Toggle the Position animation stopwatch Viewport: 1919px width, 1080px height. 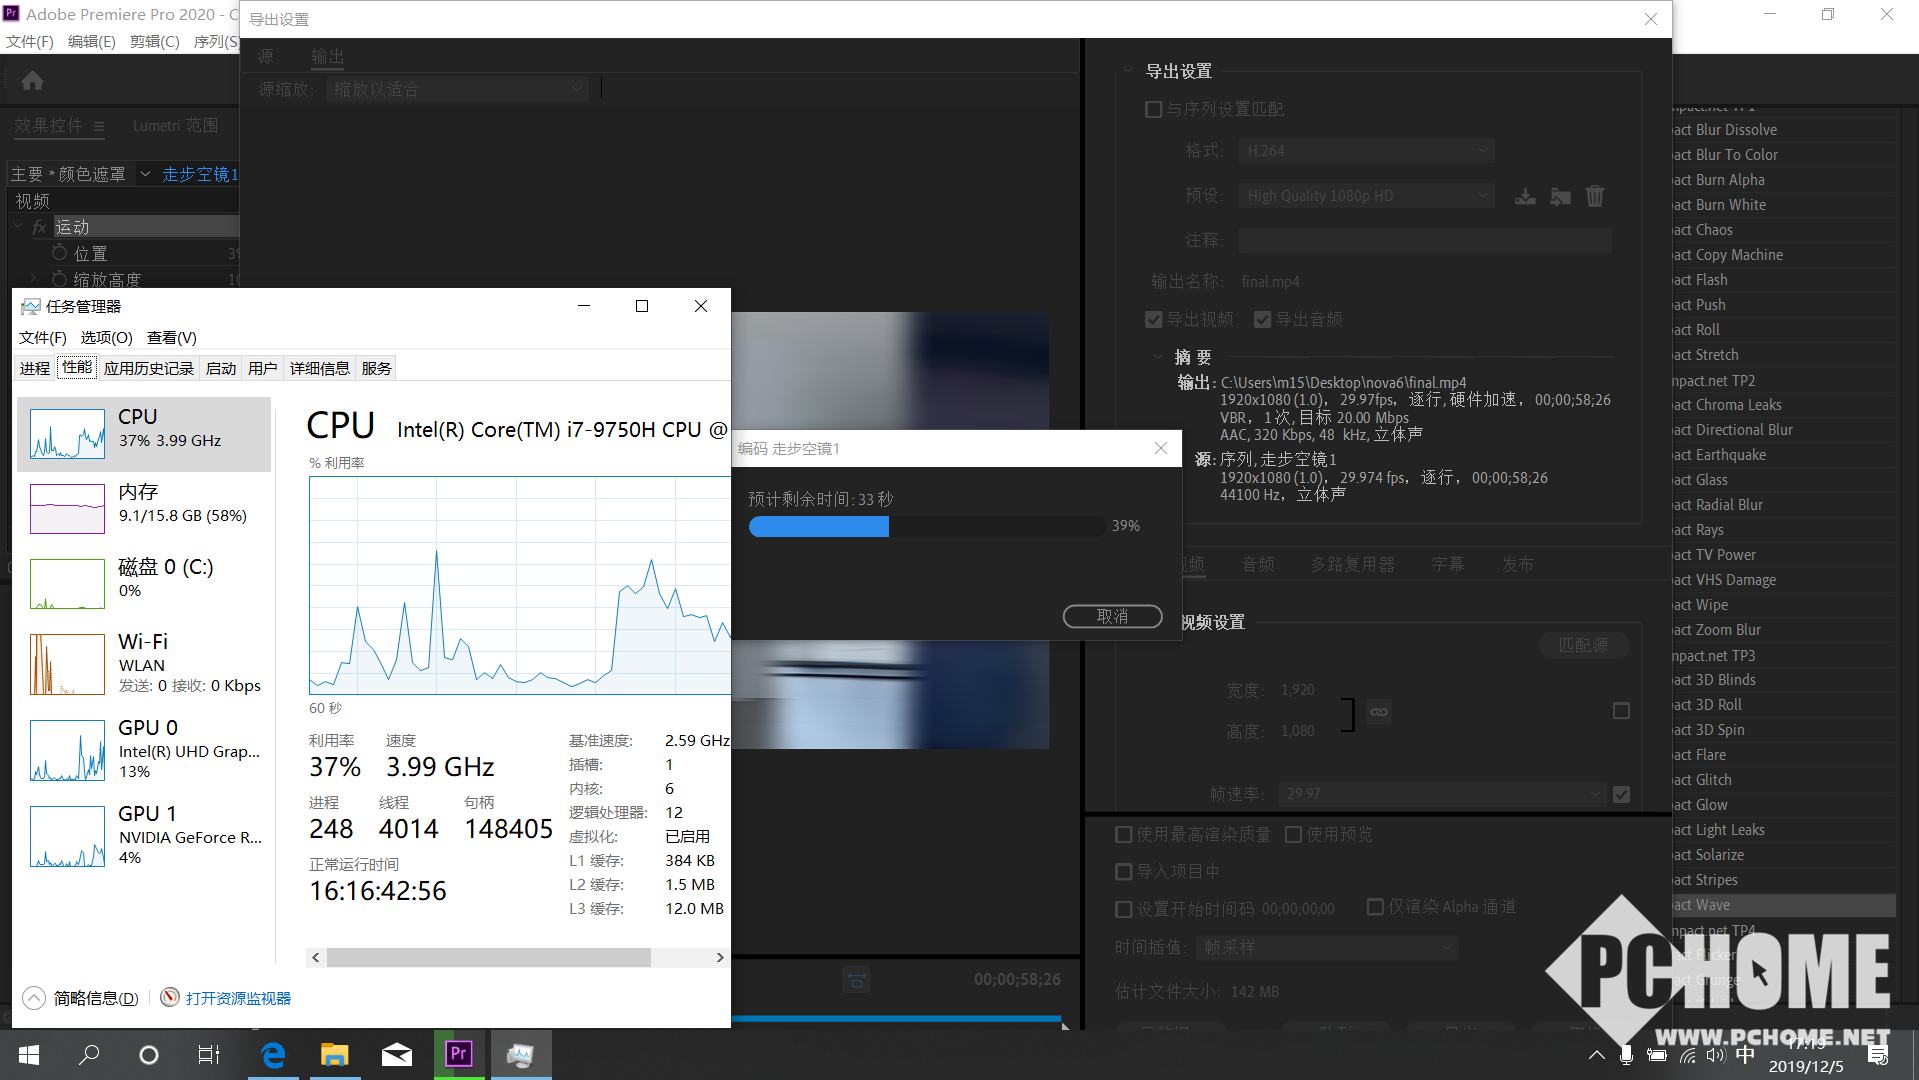60,253
